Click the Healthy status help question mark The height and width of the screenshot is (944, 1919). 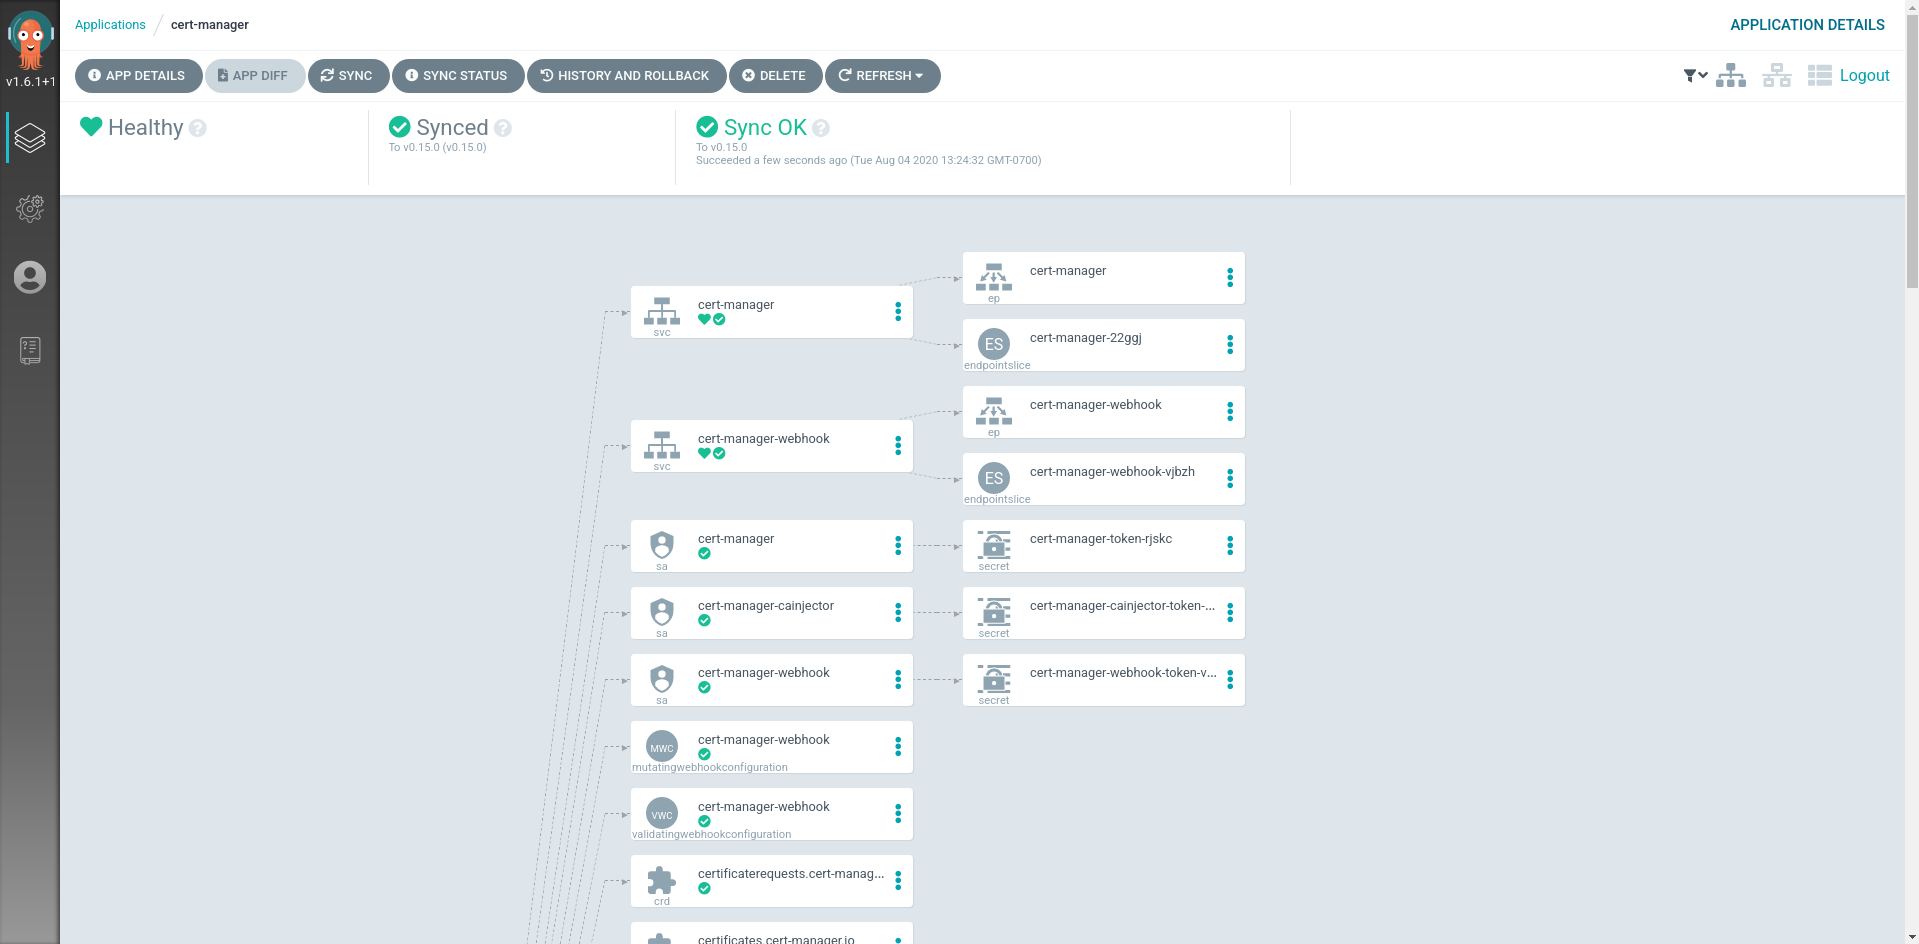point(198,128)
